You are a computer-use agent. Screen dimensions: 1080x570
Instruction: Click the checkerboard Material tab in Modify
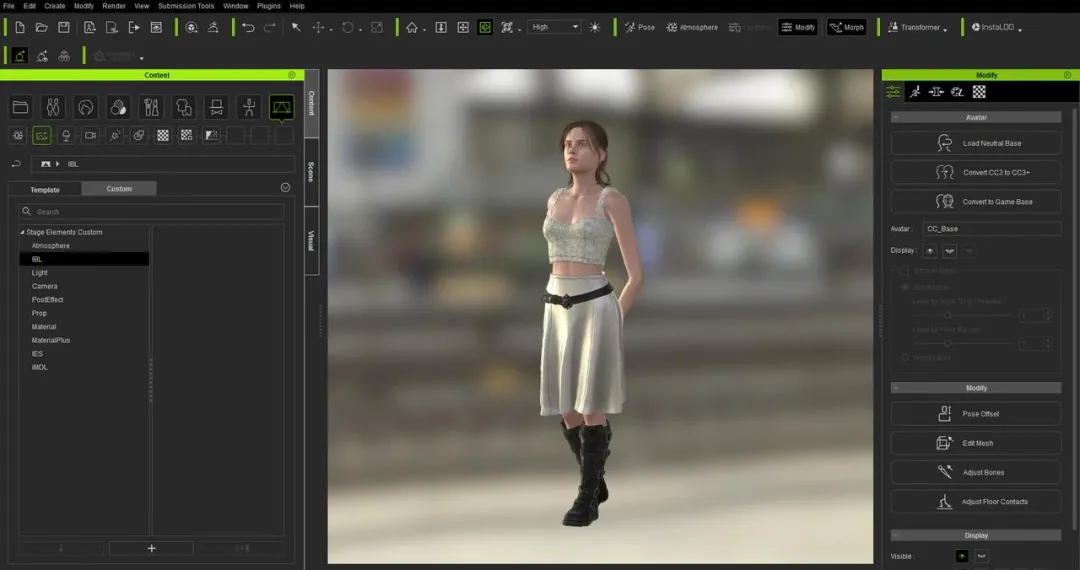coord(979,92)
